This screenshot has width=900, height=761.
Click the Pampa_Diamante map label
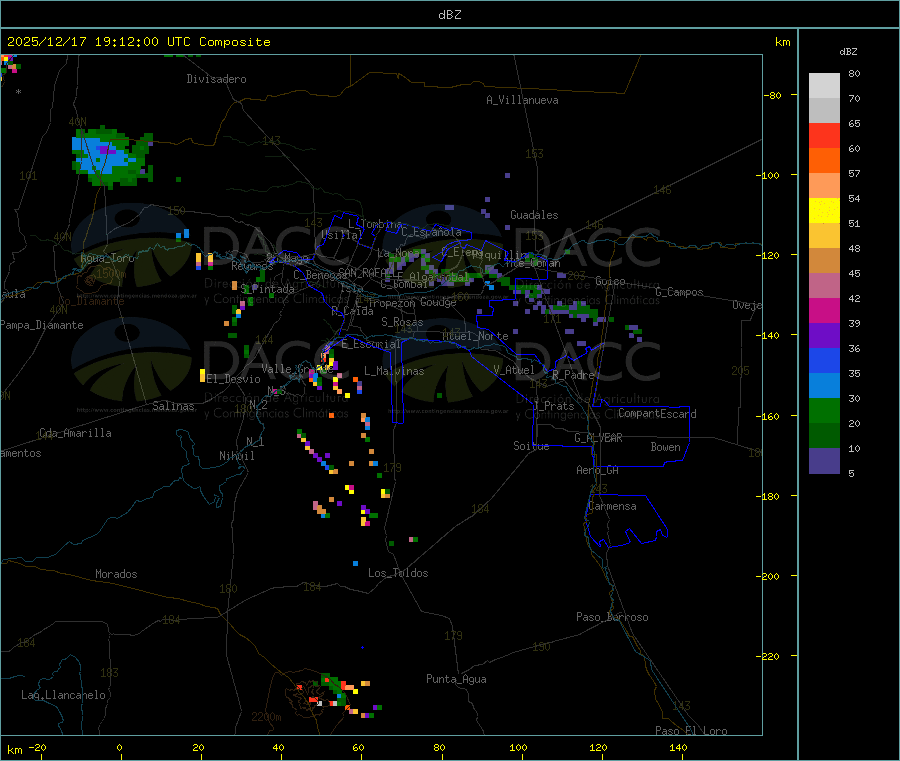point(41,325)
